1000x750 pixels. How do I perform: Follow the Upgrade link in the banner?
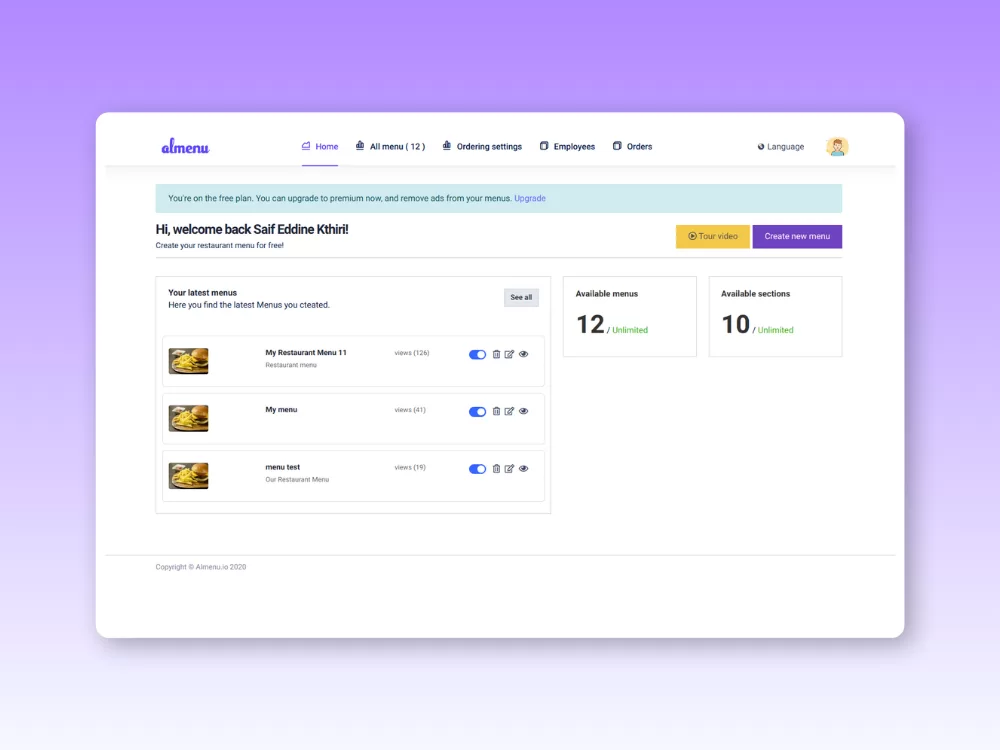pos(530,199)
